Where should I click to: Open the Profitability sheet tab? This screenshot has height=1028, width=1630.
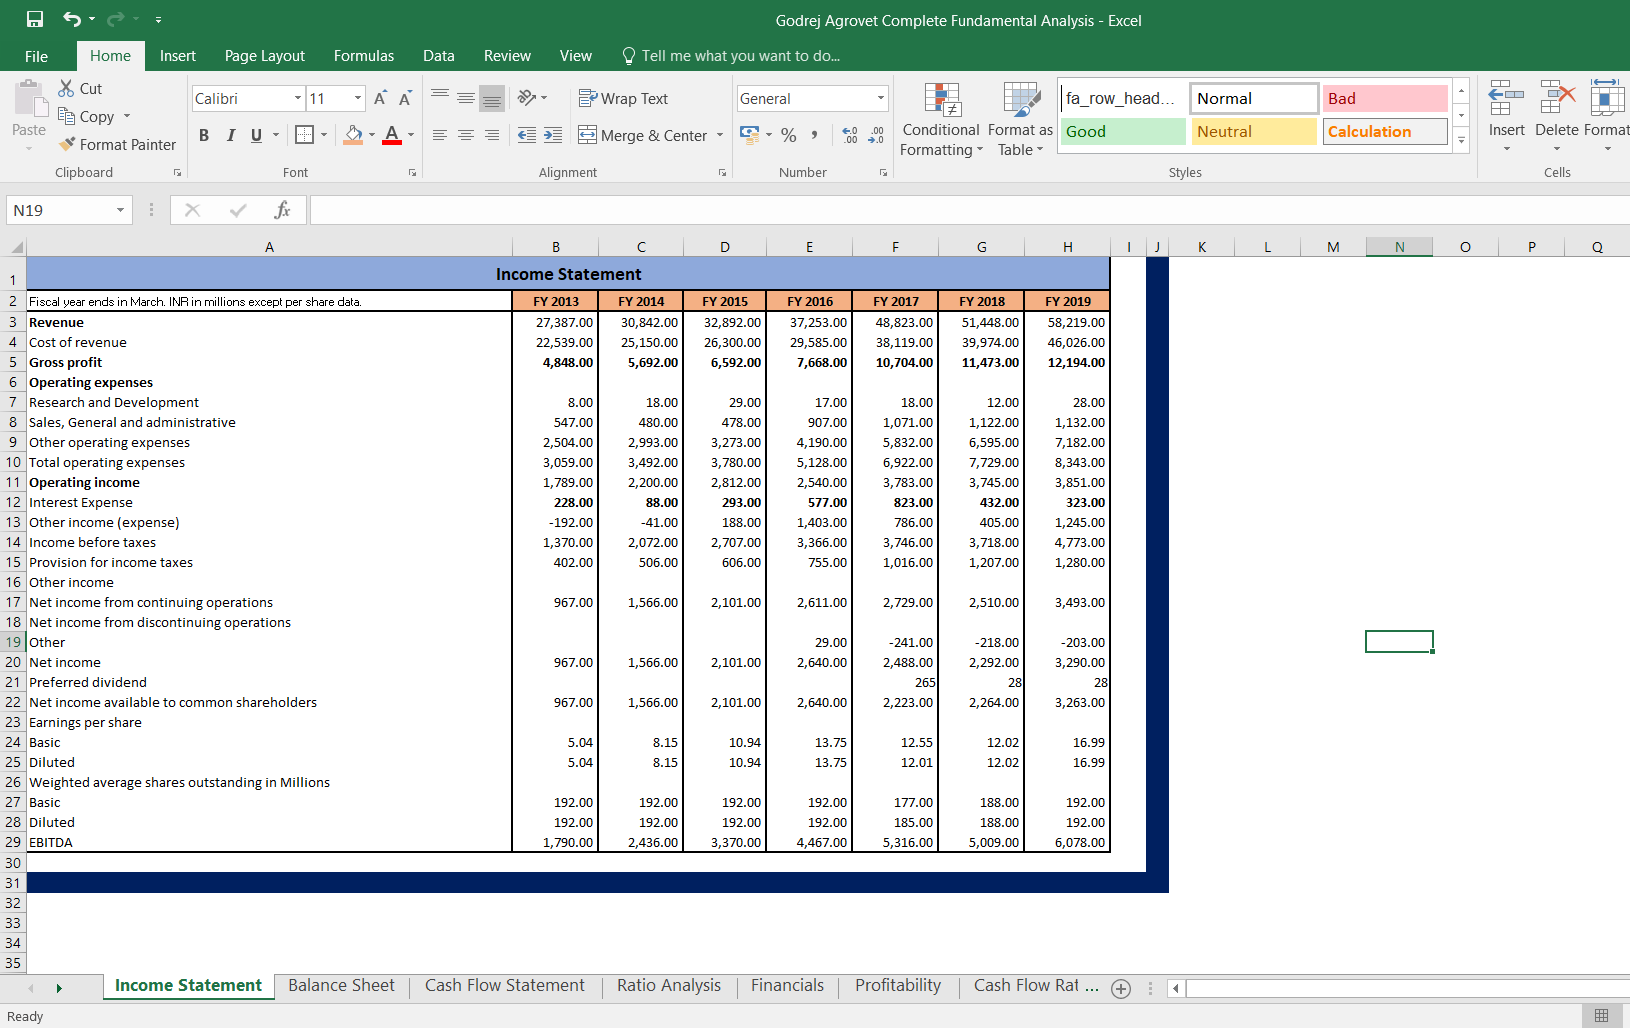click(898, 985)
